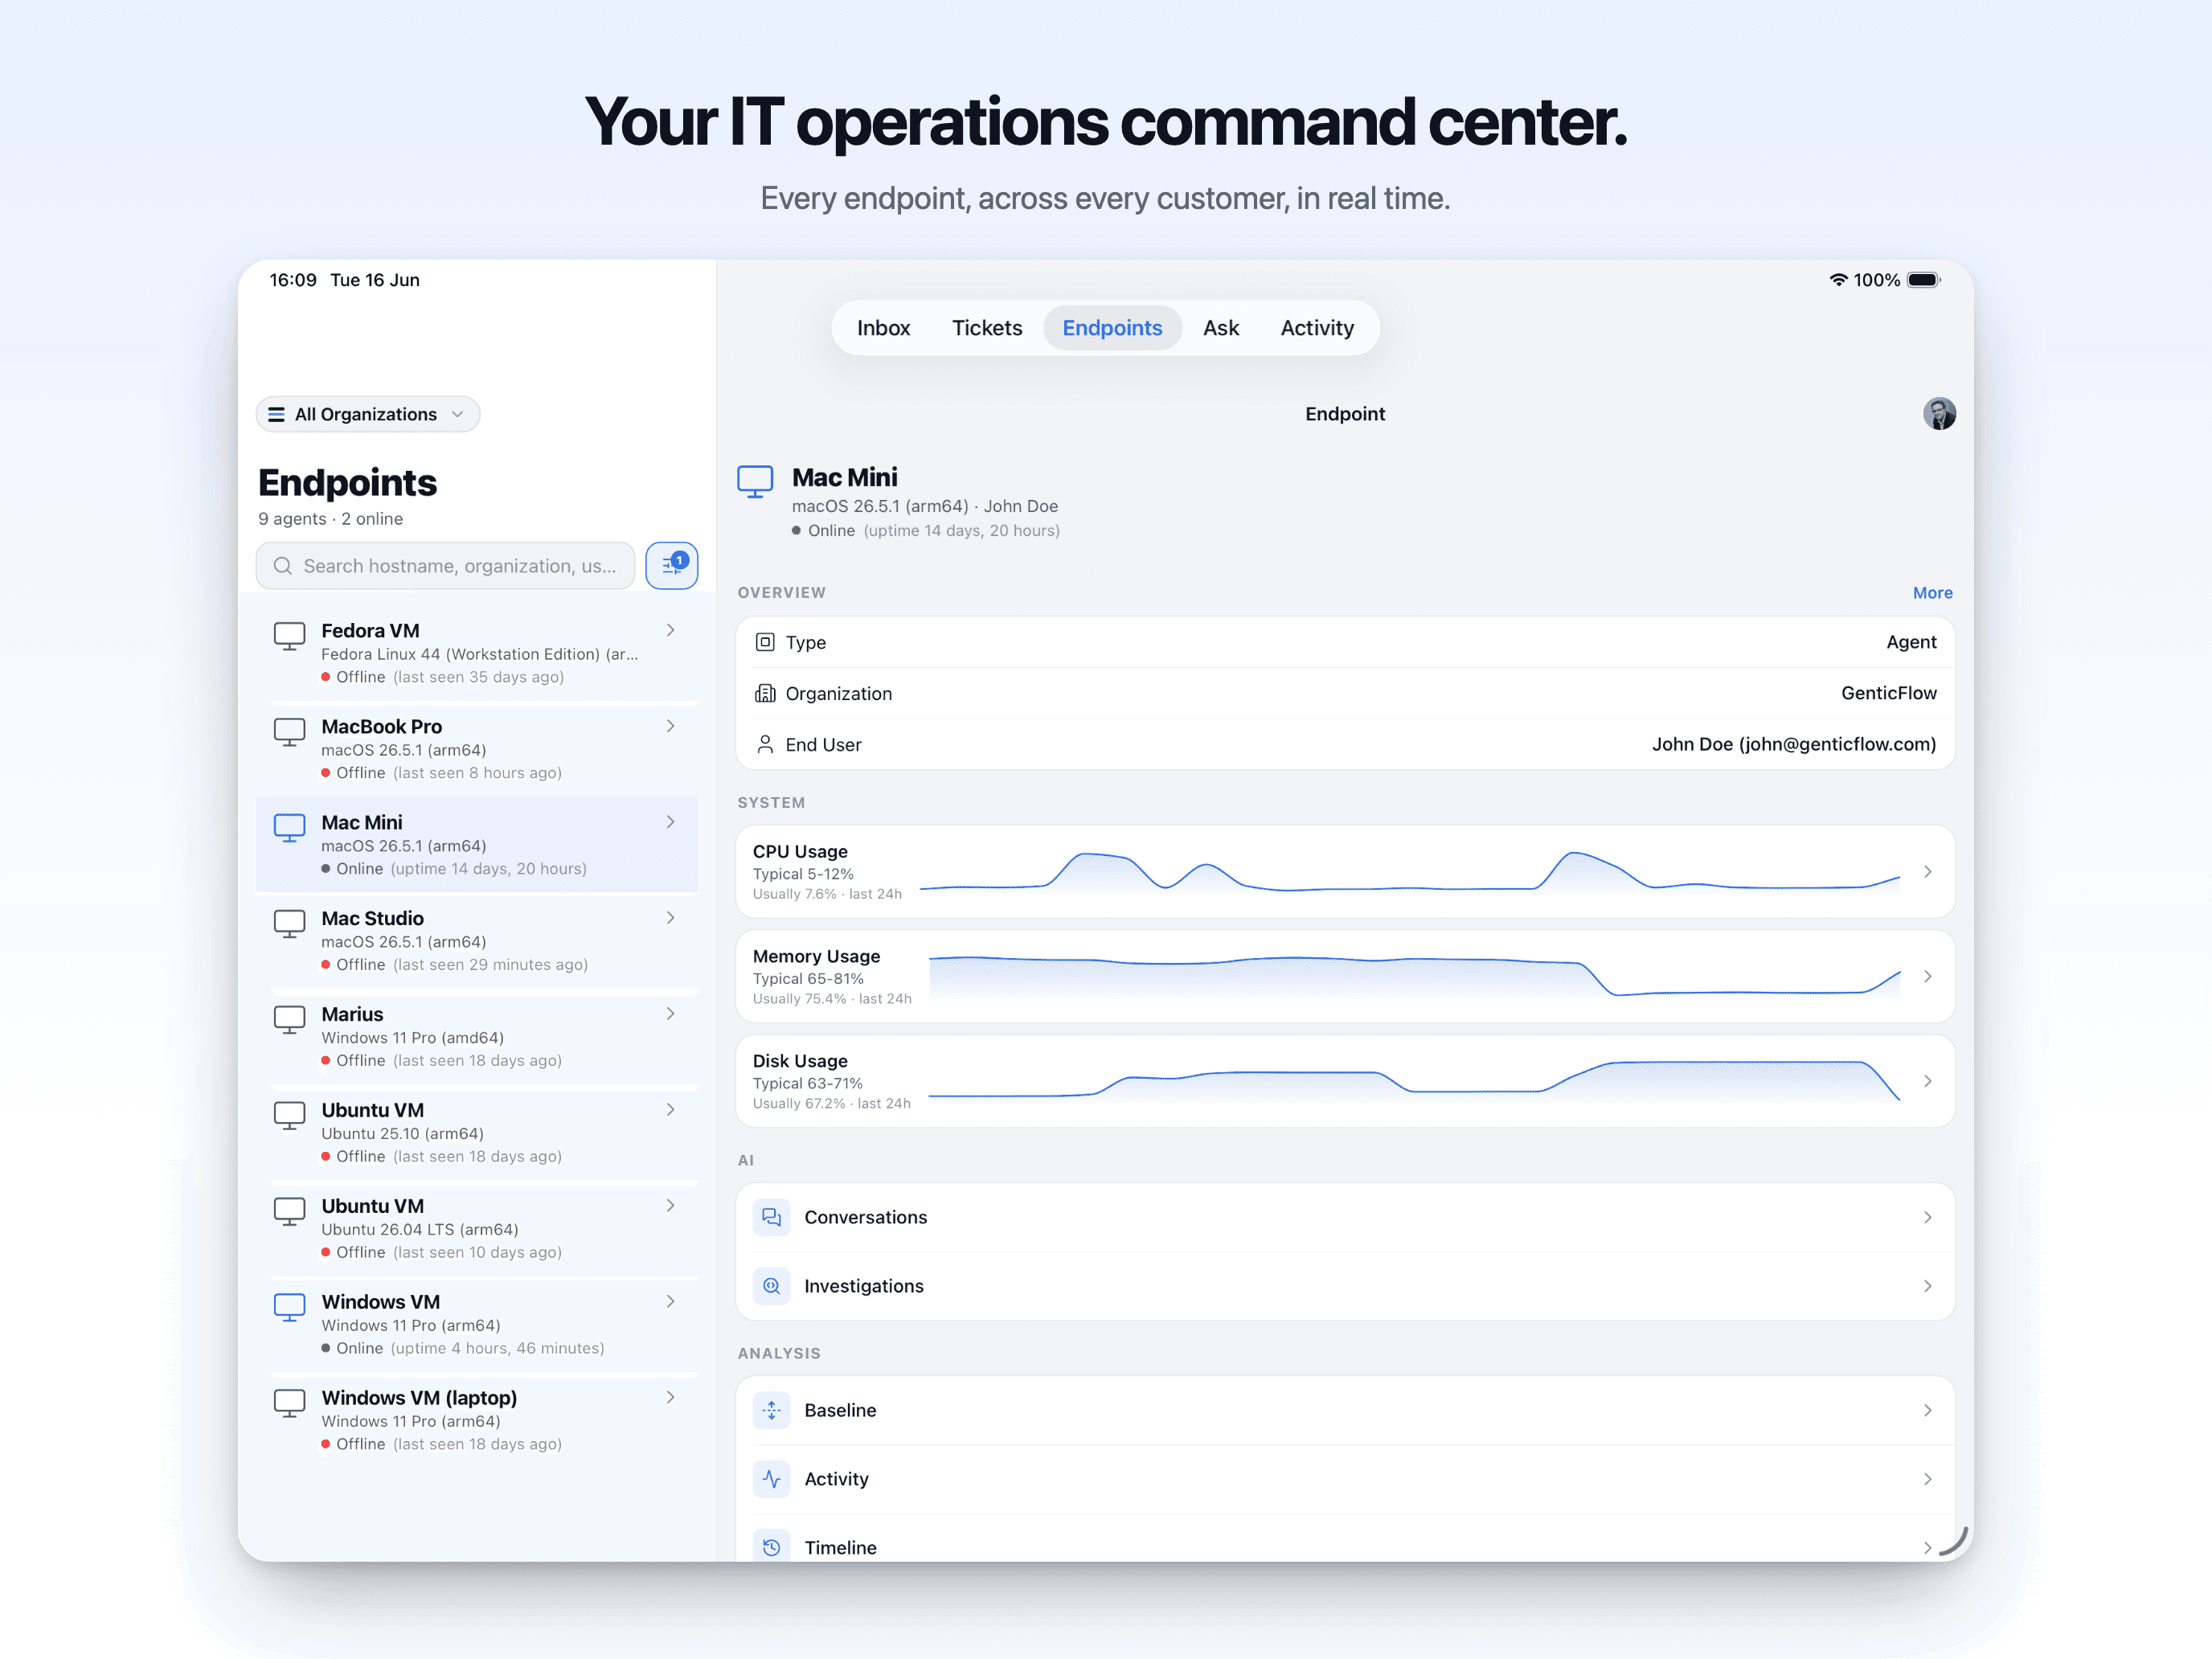Open Baseline row chevron
This screenshot has height=1659, width=2212.
pos(1927,1410)
